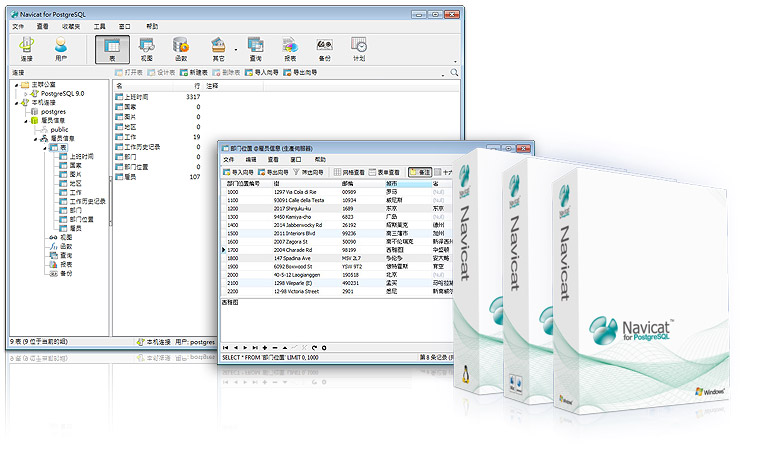
Task: Toggle the 备注 (Memo) pane button
Action: coord(420,172)
